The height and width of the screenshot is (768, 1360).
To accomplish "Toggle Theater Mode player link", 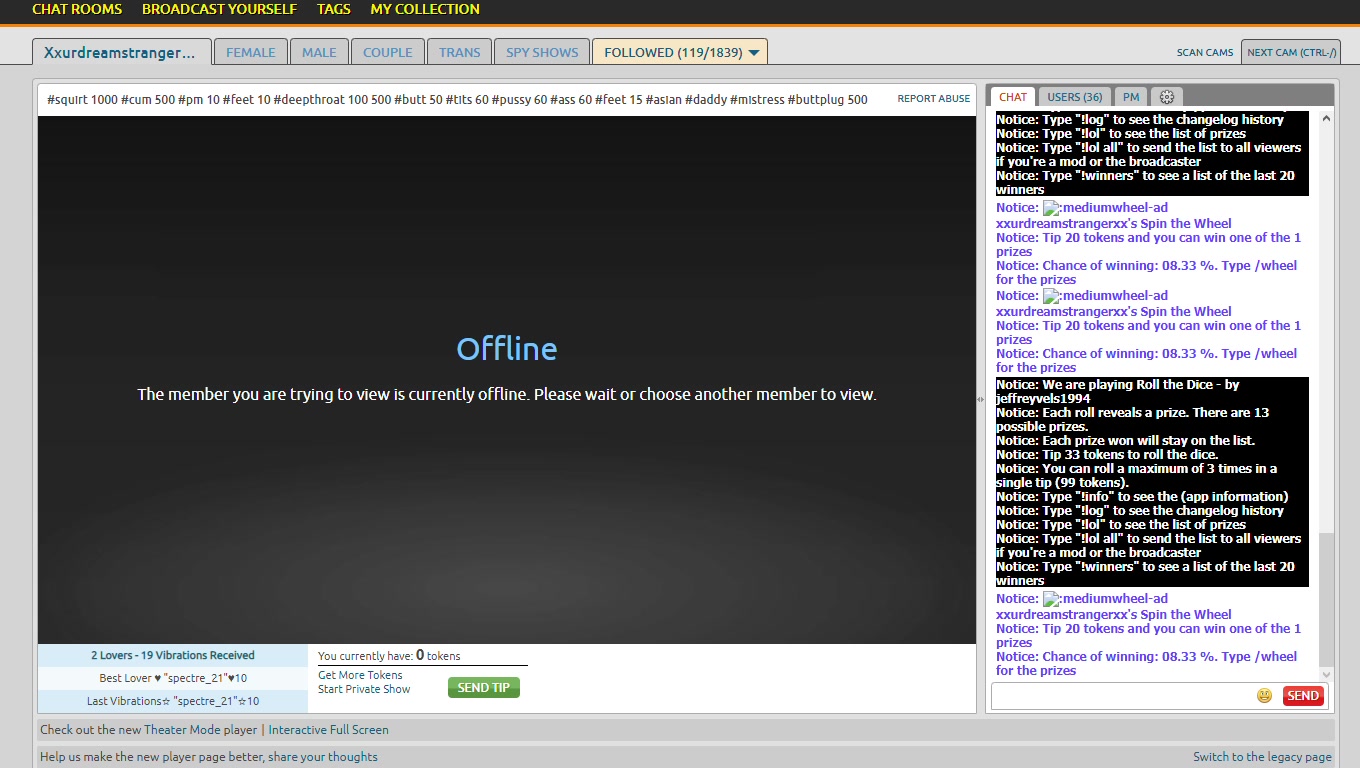I will [200, 730].
